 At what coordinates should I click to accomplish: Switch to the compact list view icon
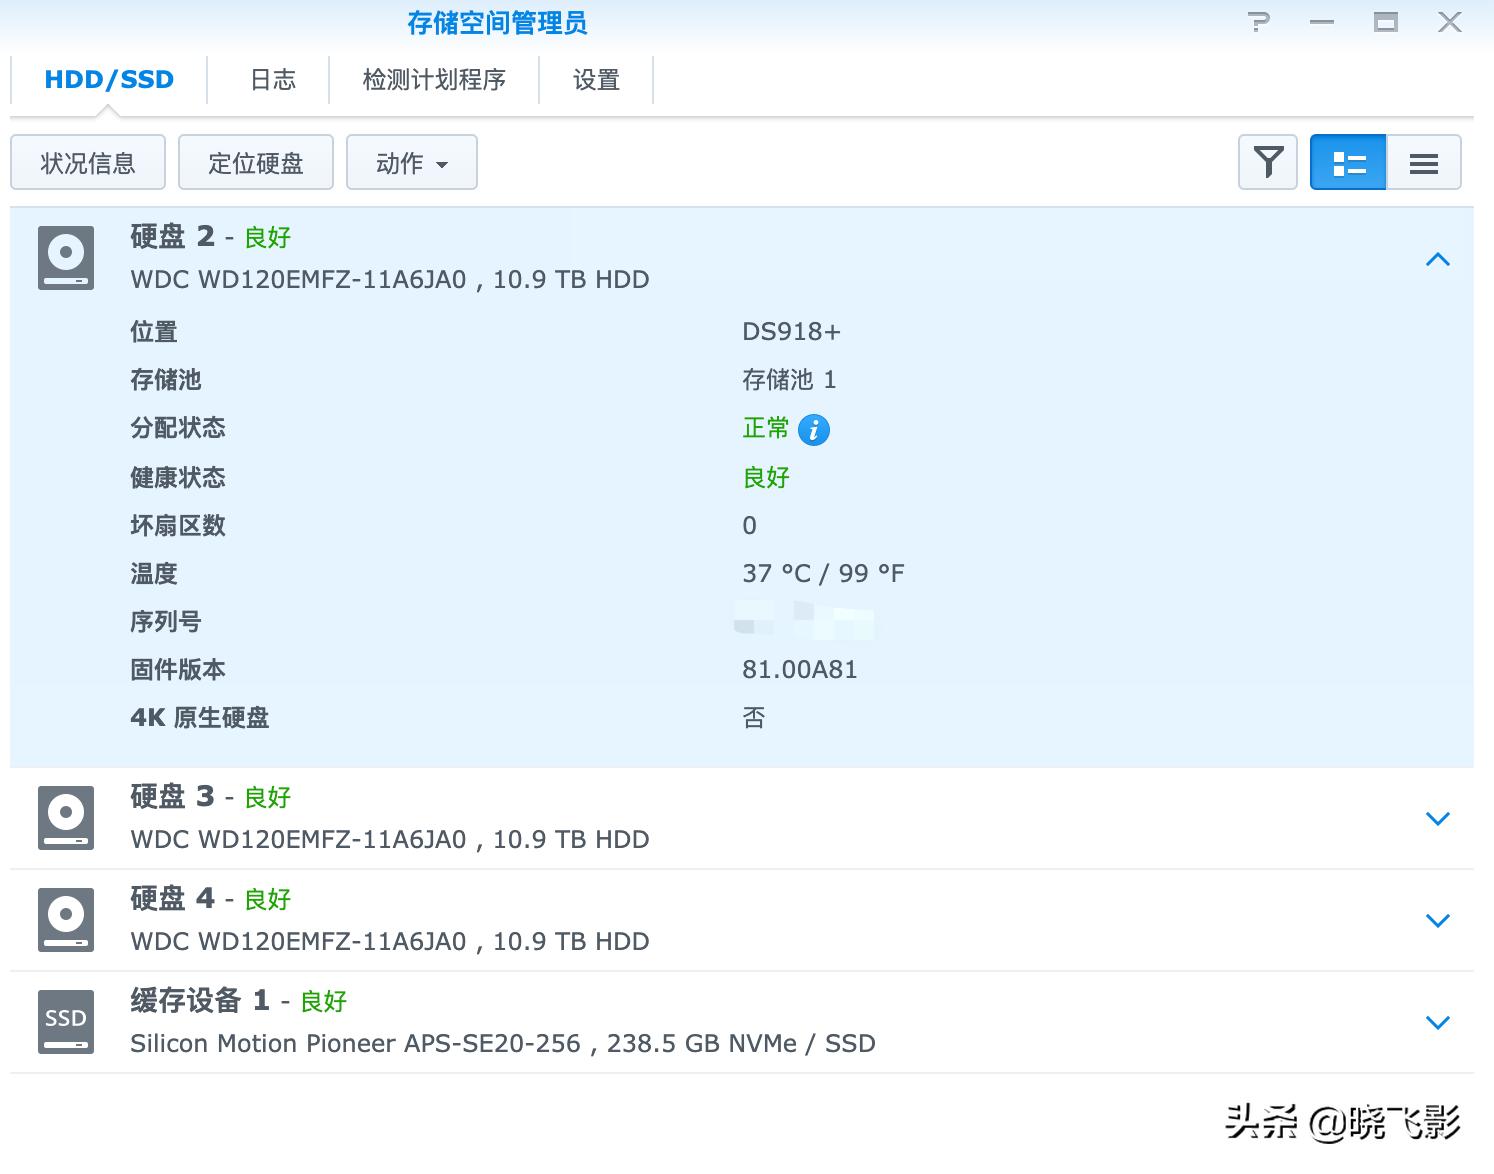1423,162
